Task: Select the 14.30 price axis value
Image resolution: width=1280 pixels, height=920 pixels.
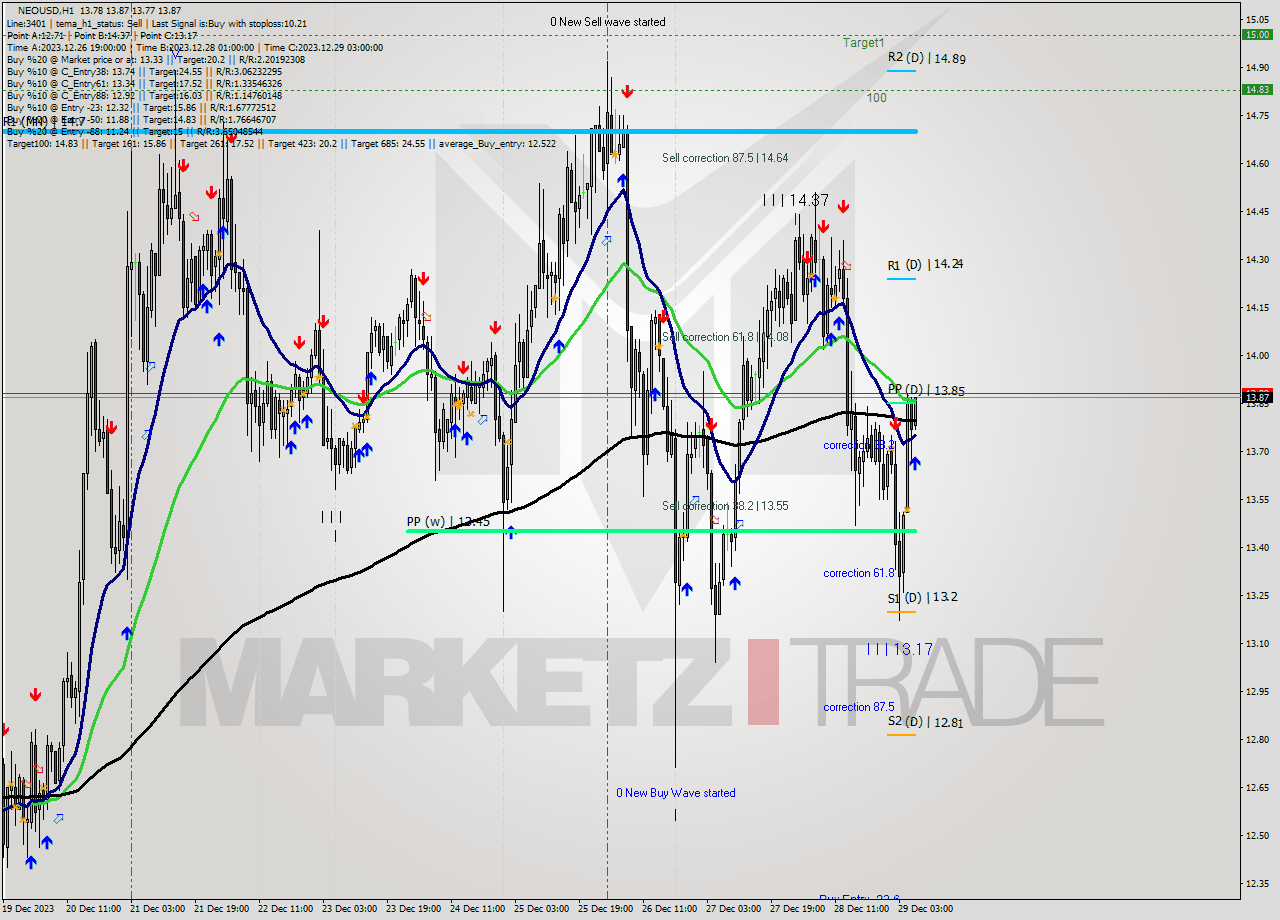Action: pyautogui.click(x=1256, y=259)
